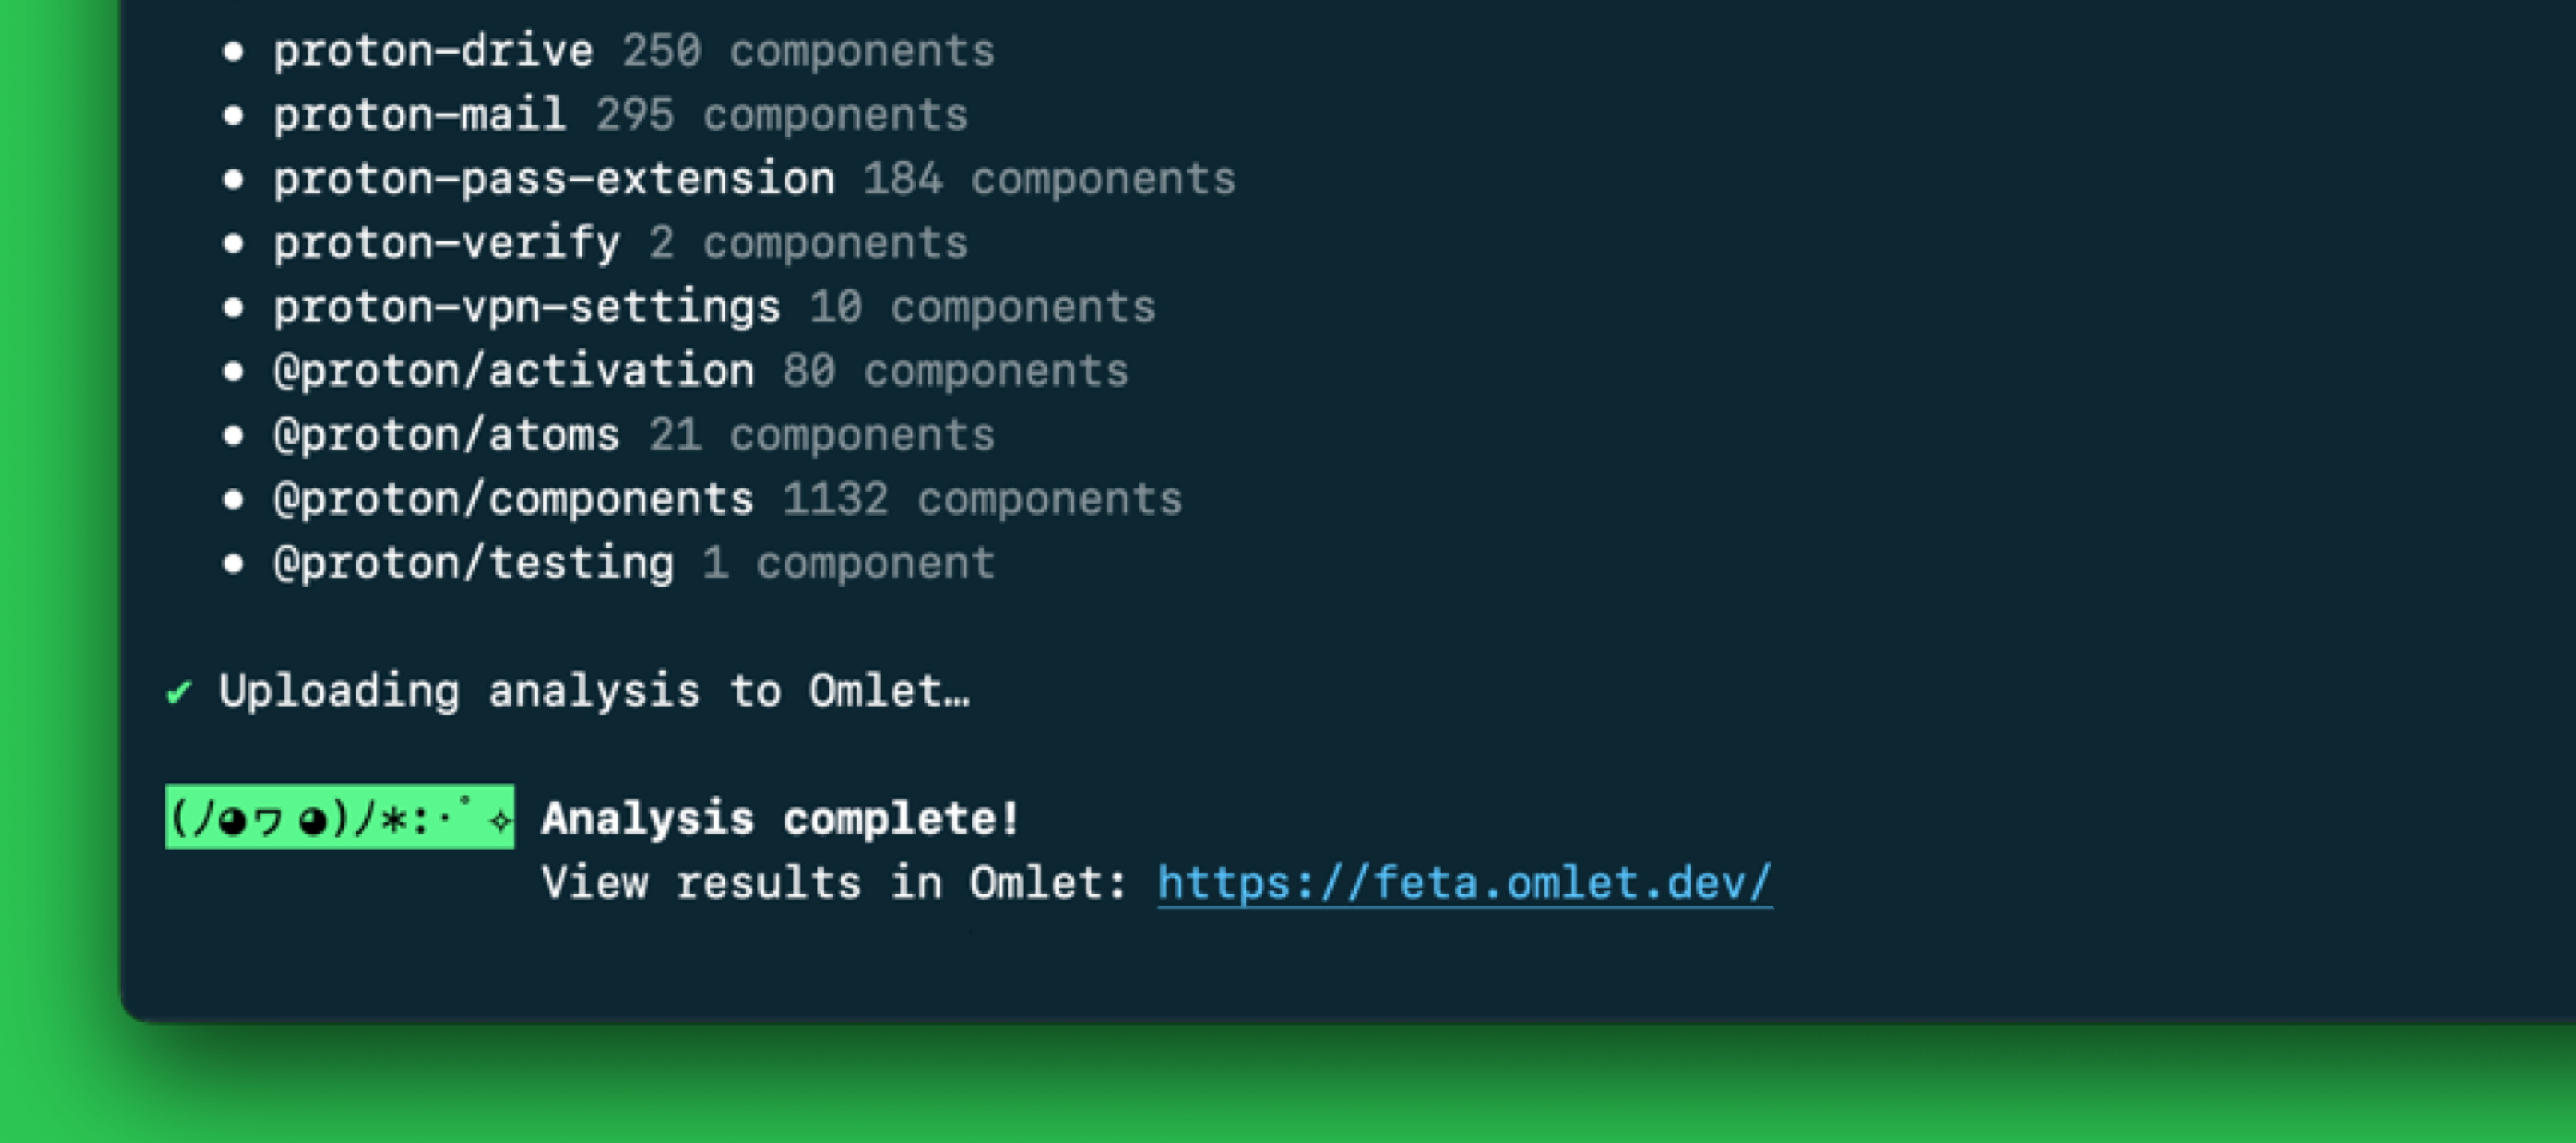Viewport: 2576px width, 1143px height.
Task: Click the @proton/components package name
Action: coord(513,499)
